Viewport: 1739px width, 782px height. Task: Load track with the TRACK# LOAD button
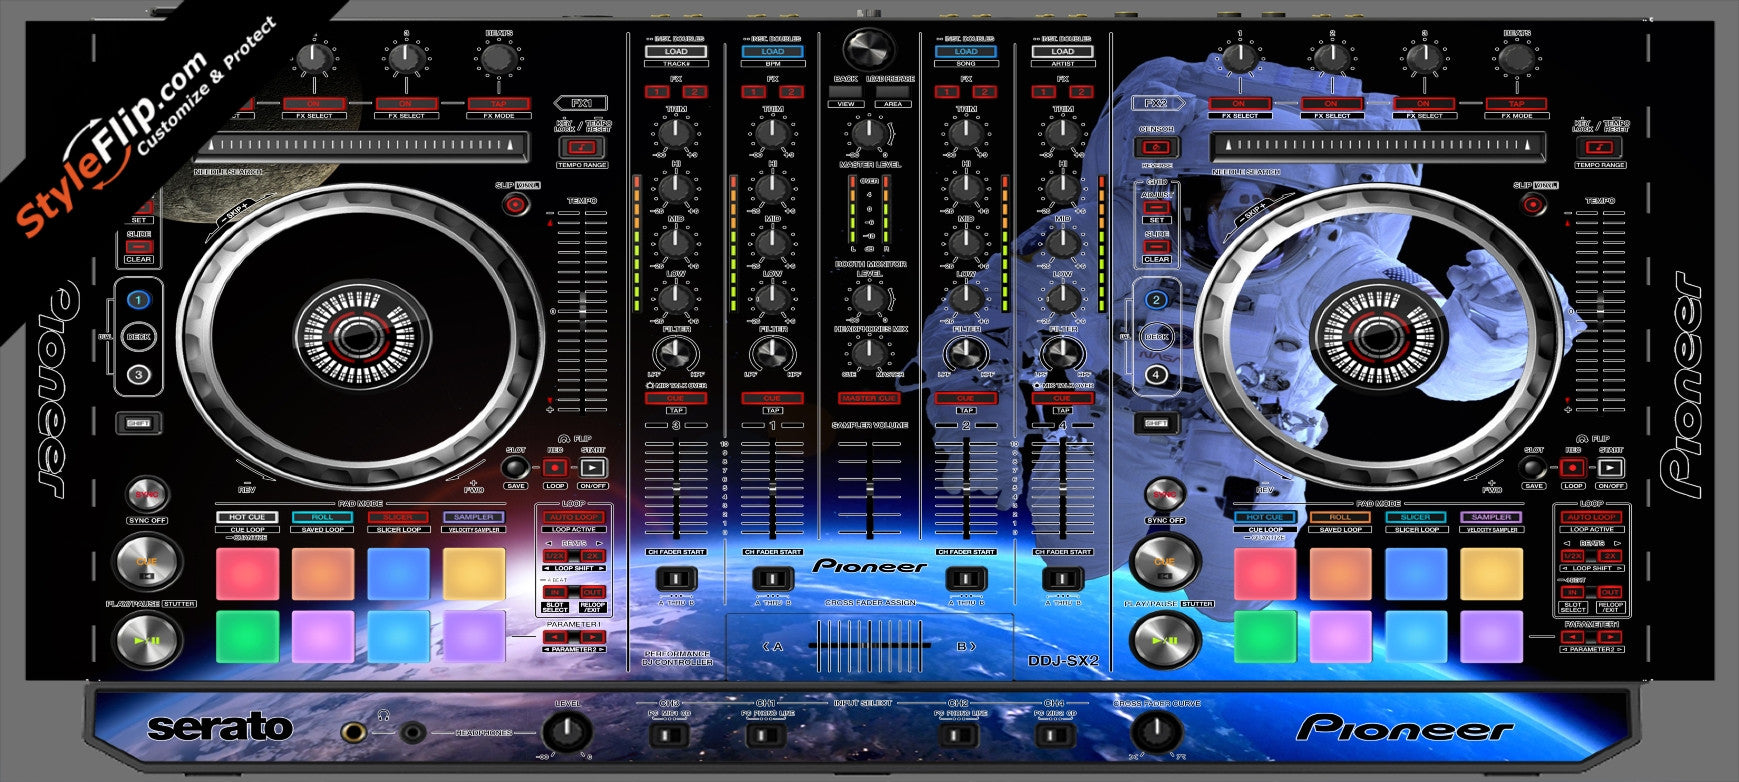[676, 51]
